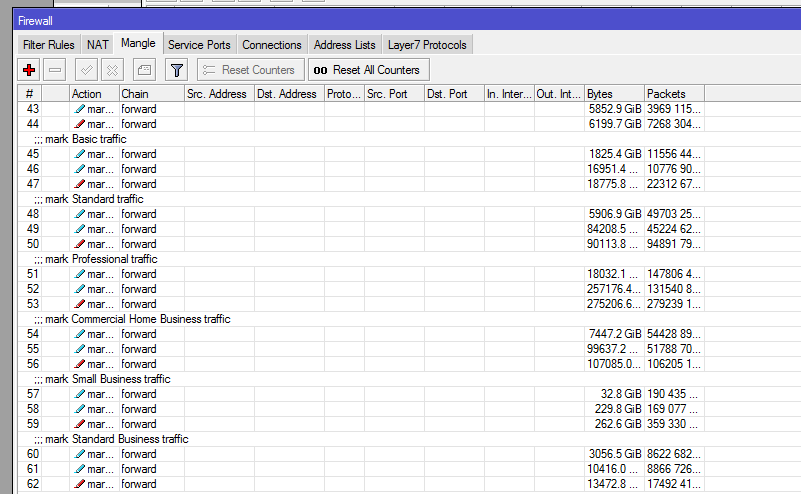Click the Disable rule X icon
This screenshot has height=494, width=801.
[112, 70]
